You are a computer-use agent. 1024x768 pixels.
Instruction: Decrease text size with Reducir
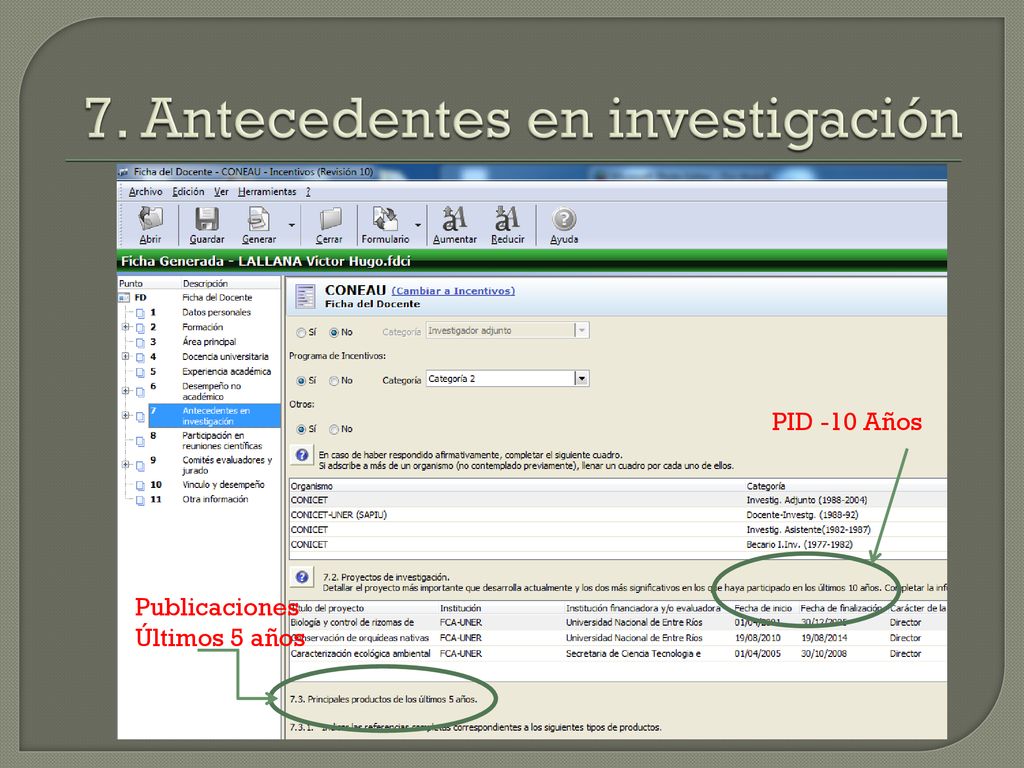pos(507,219)
